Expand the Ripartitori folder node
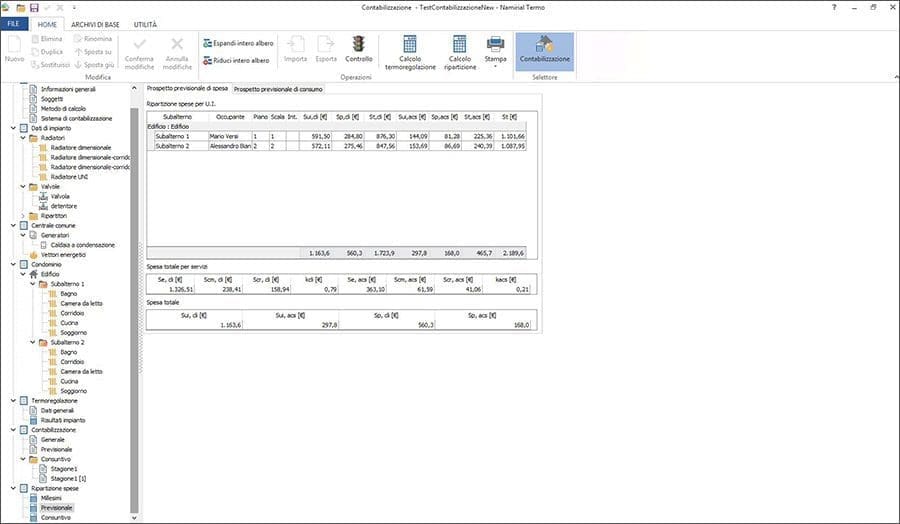Image resolution: width=900 pixels, height=524 pixels. coord(23,215)
